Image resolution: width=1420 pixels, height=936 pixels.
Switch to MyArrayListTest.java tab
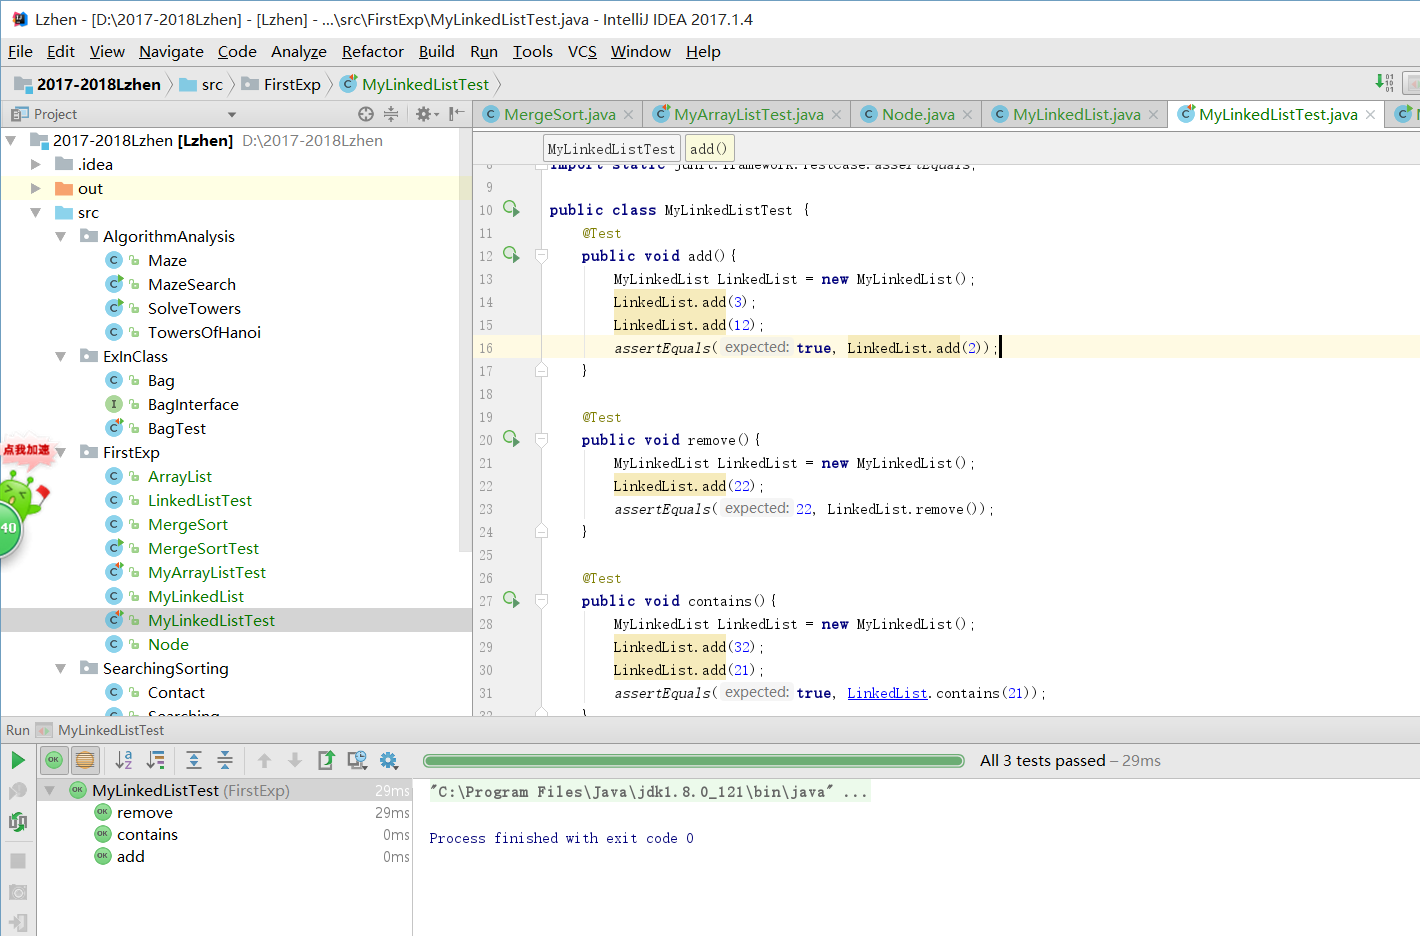[x=747, y=115]
